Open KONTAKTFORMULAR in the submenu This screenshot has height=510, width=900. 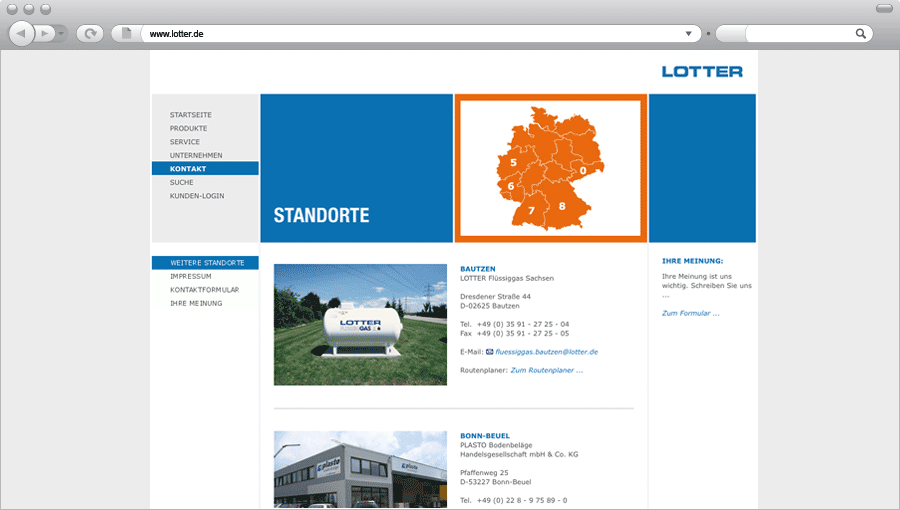tap(204, 290)
